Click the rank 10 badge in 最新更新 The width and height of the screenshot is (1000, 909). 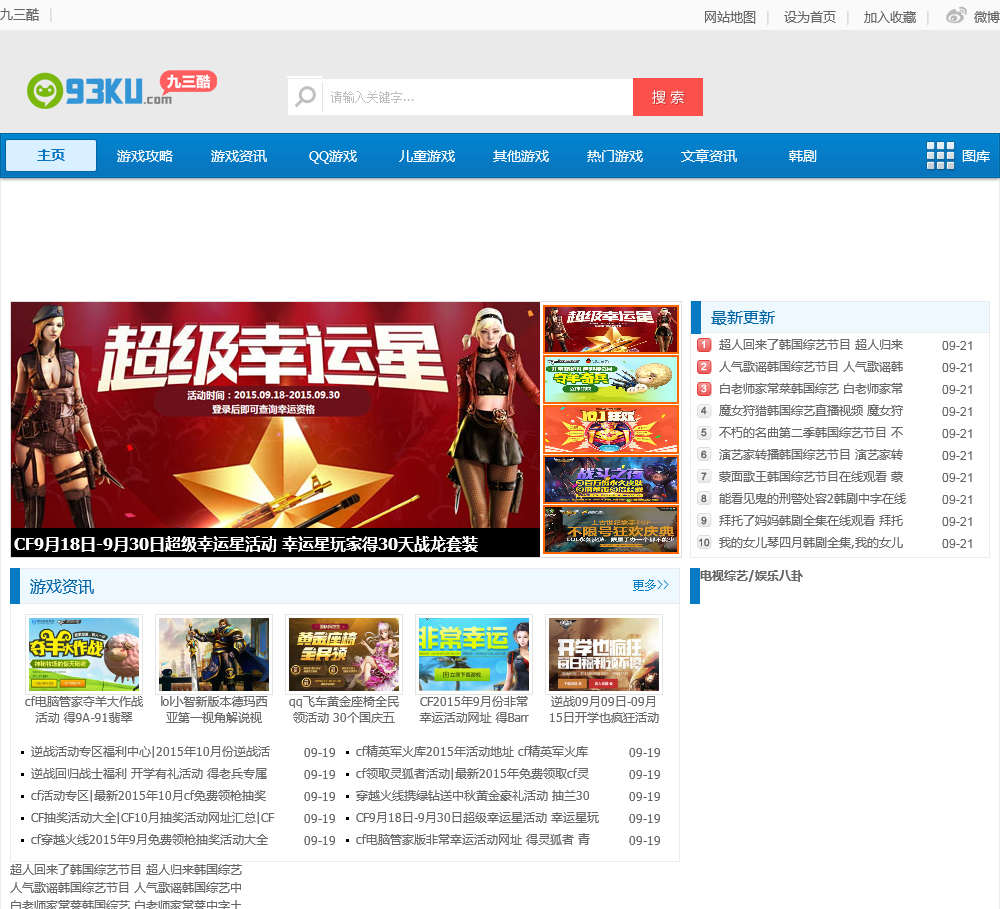click(x=703, y=543)
